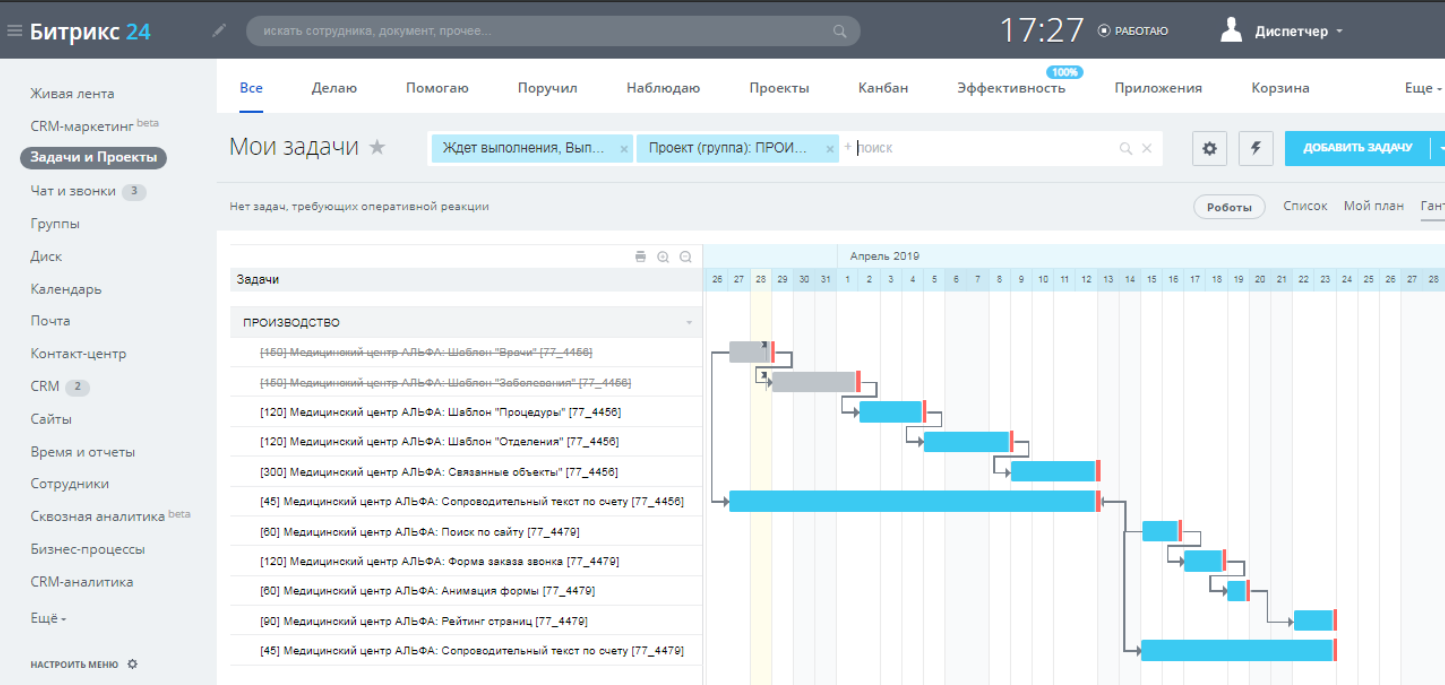
Task: Zoom out the Gantt chart timeline
Action: [686, 257]
